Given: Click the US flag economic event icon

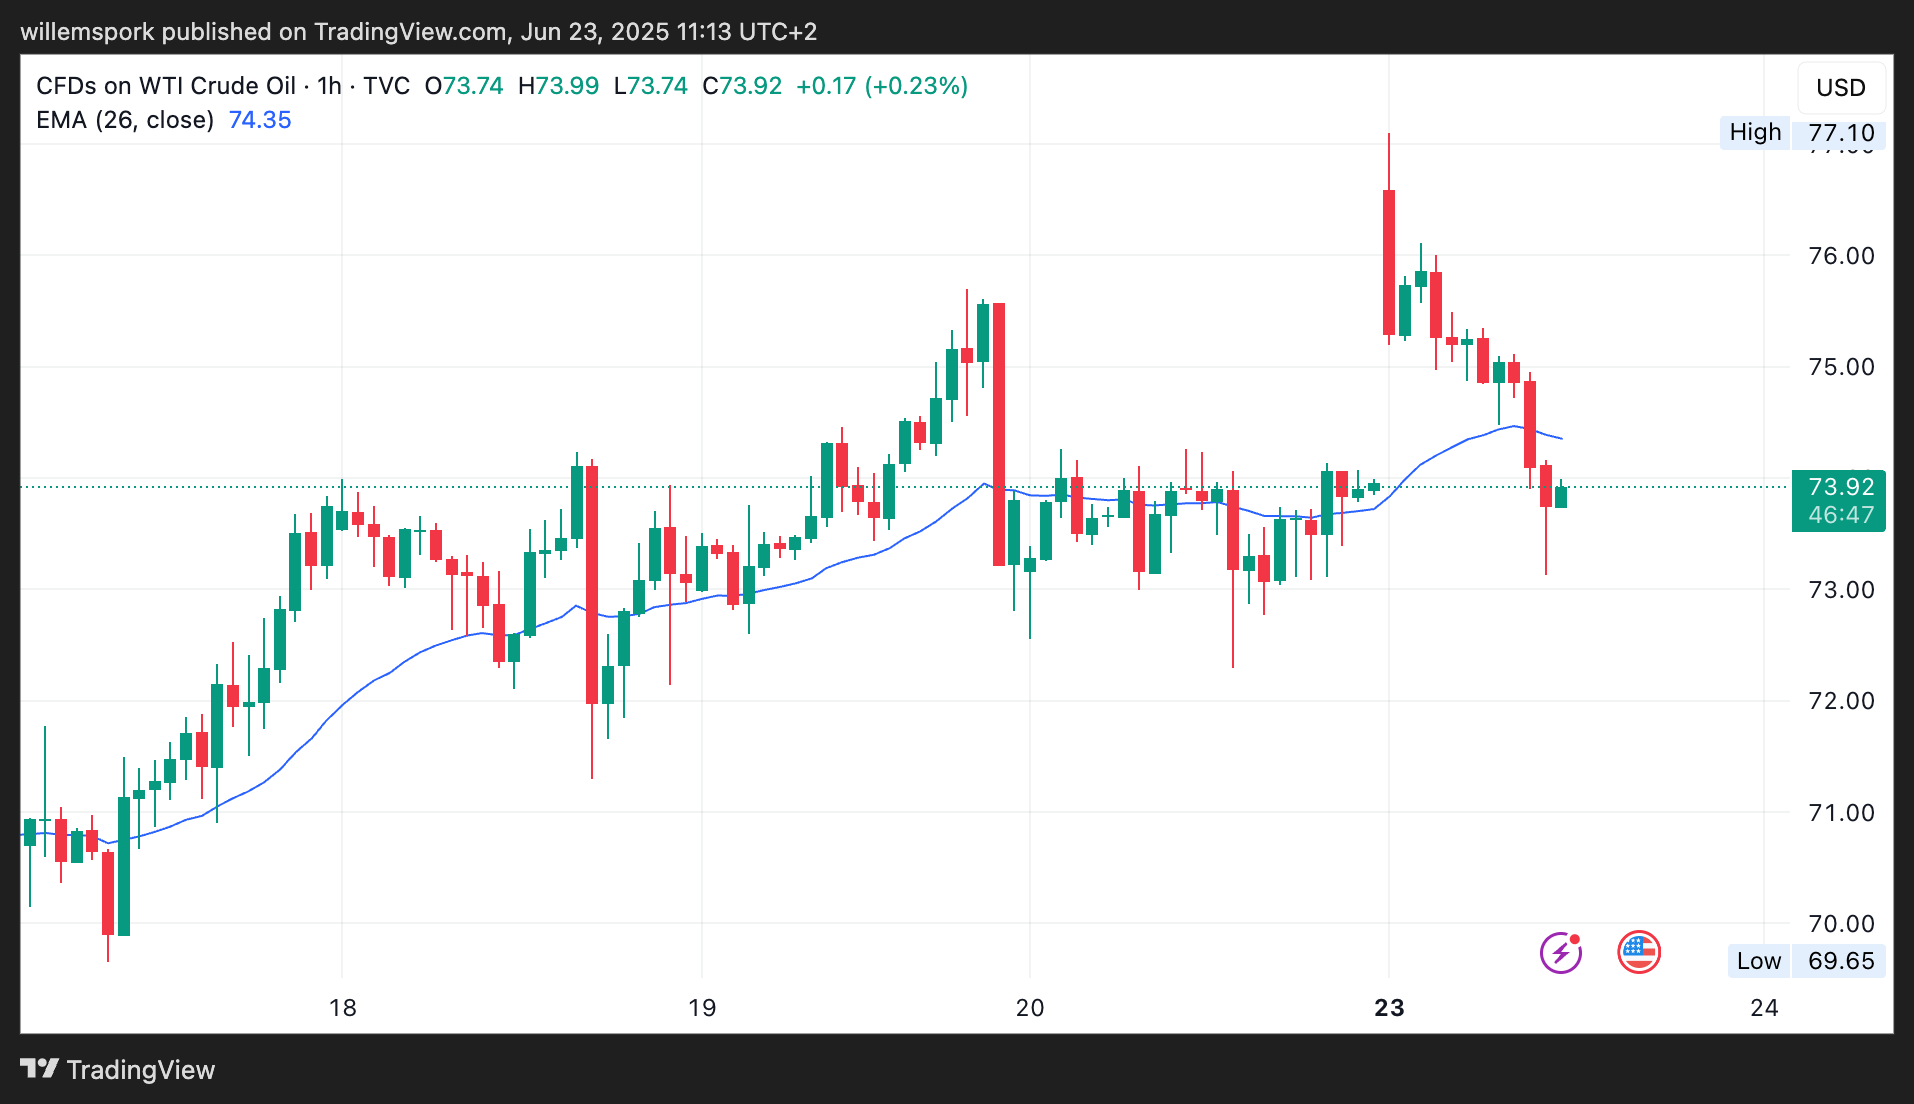Looking at the screenshot, I should pyautogui.click(x=1638, y=952).
